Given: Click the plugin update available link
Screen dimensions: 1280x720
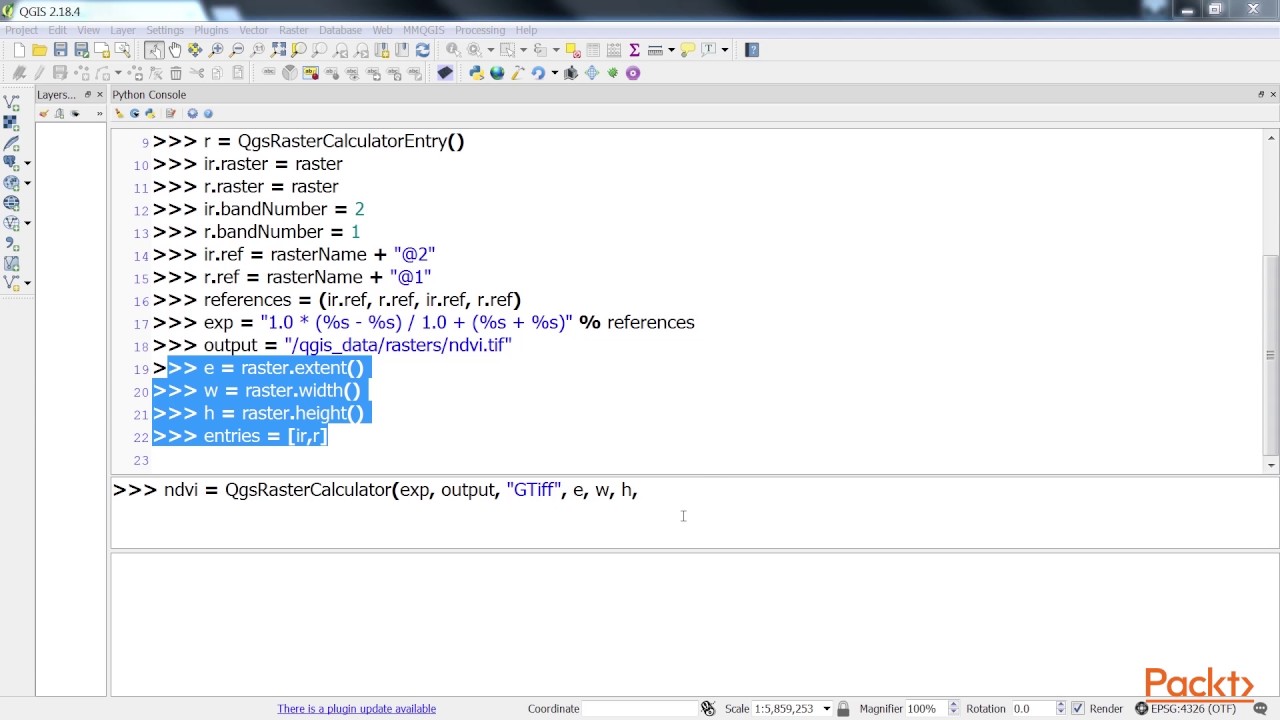Looking at the screenshot, I should click(x=357, y=709).
